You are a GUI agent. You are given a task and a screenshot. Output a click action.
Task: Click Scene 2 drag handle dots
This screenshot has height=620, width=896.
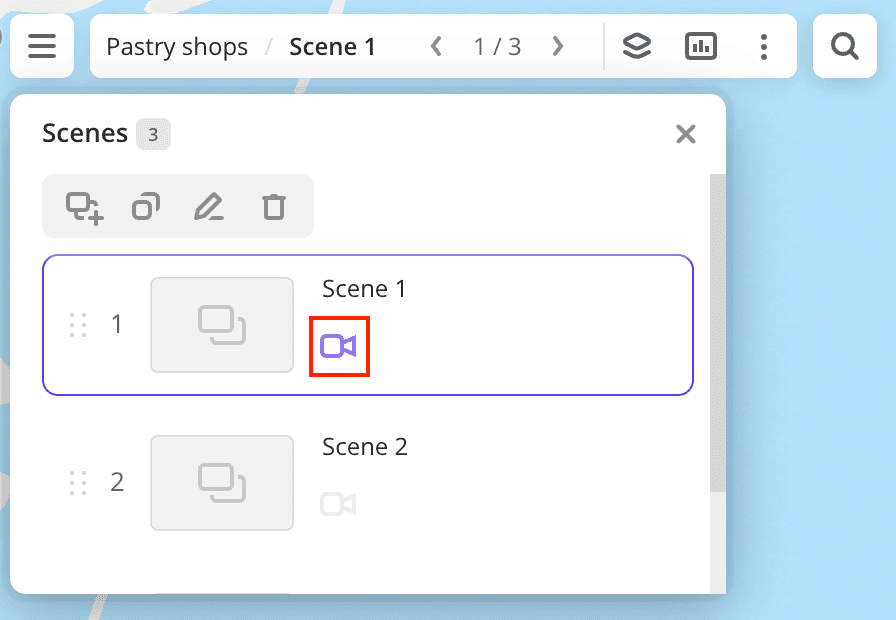pos(78,483)
